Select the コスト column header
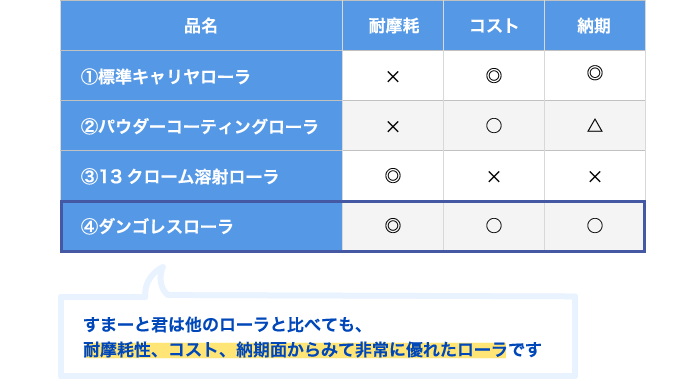The image size is (700, 380). (494, 26)
